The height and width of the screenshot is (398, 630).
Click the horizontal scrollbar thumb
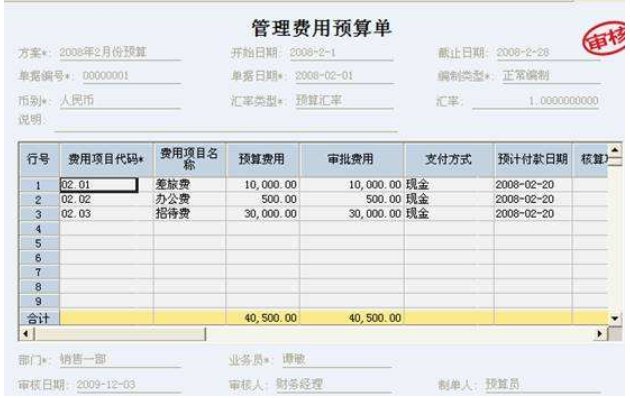point(120,334)
